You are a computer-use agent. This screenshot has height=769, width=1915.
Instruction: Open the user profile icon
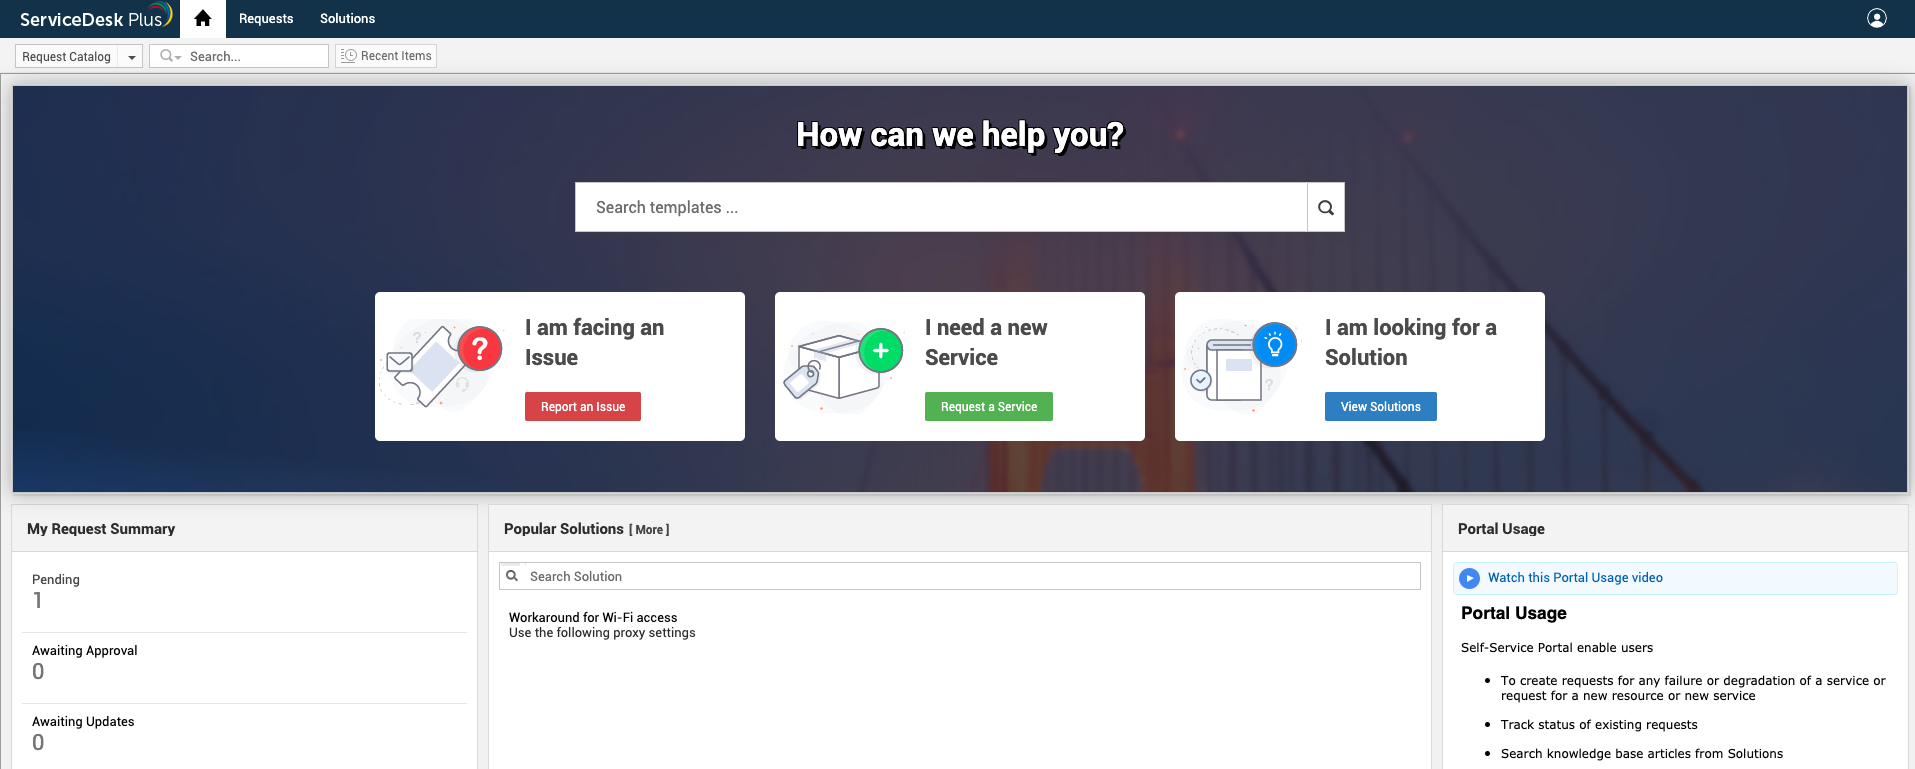pos(1877,18)
